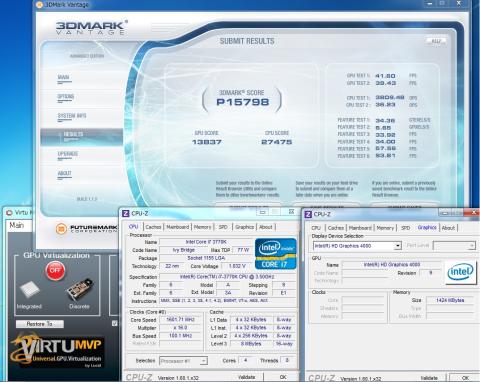Open SYSTEM INFO in 3DMark sidebar
Screen dimensions: 480x382
(x=72, y=116)
